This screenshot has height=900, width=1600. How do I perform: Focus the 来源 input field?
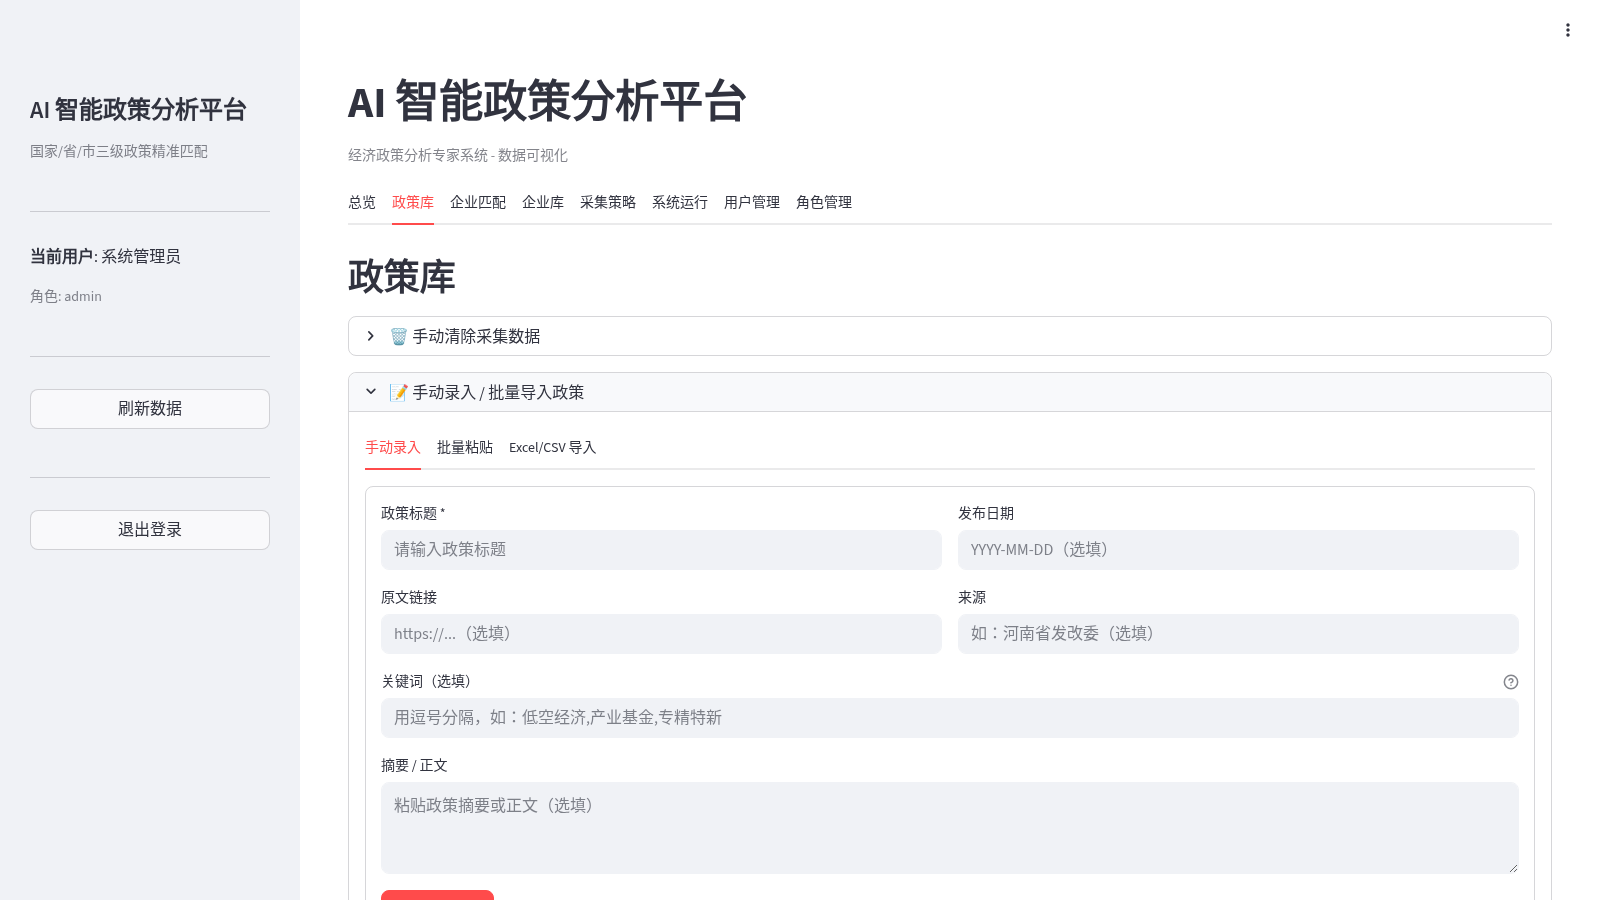tap(1238, 634)
